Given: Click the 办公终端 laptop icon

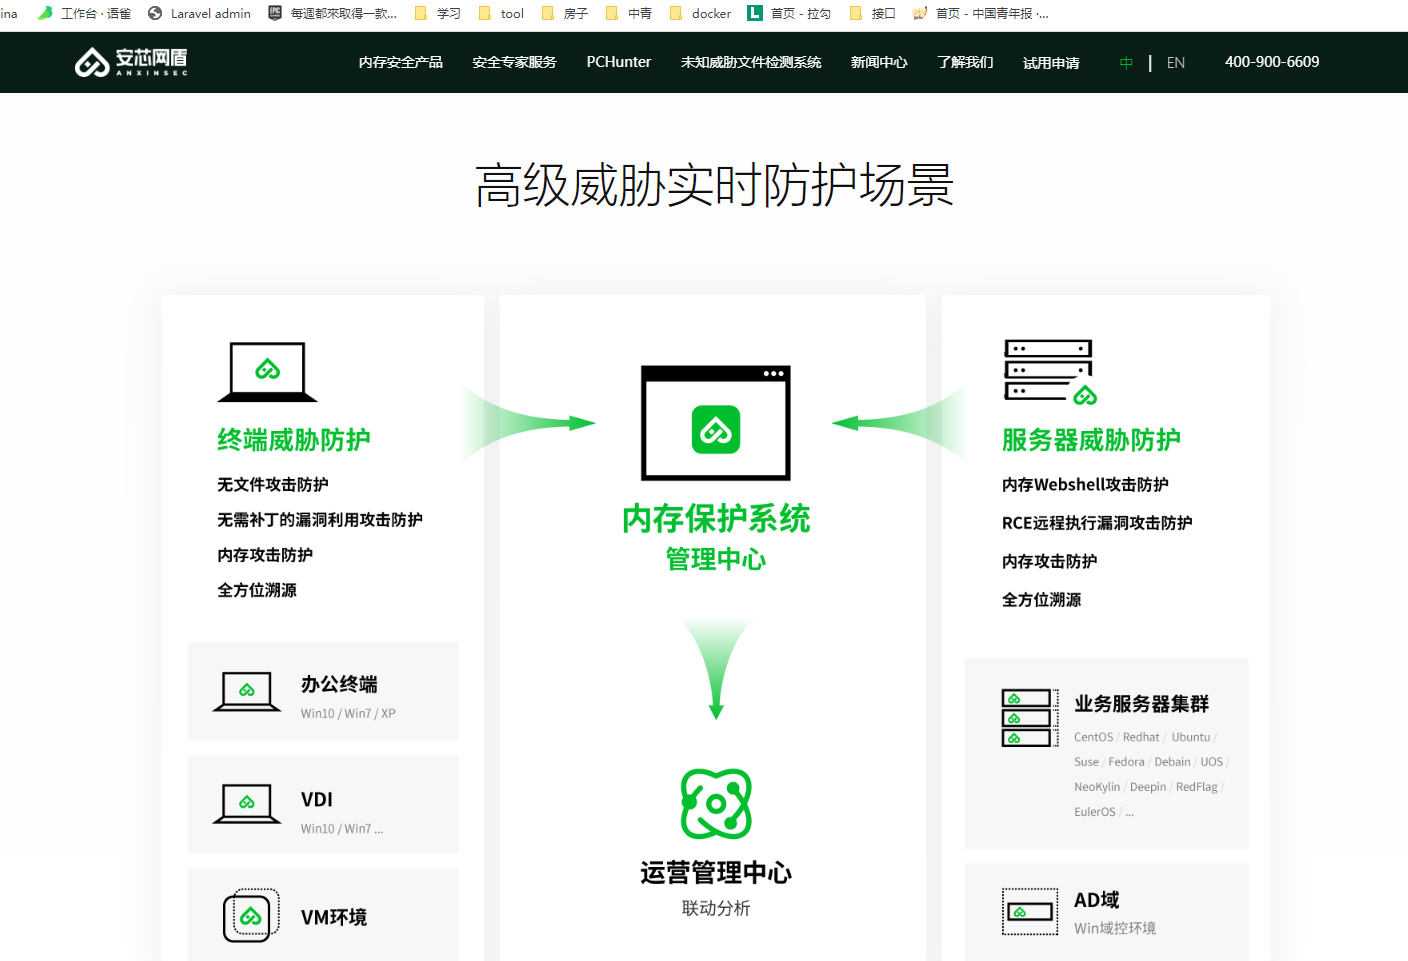Looking at the screenshot, I should point(247,692).
